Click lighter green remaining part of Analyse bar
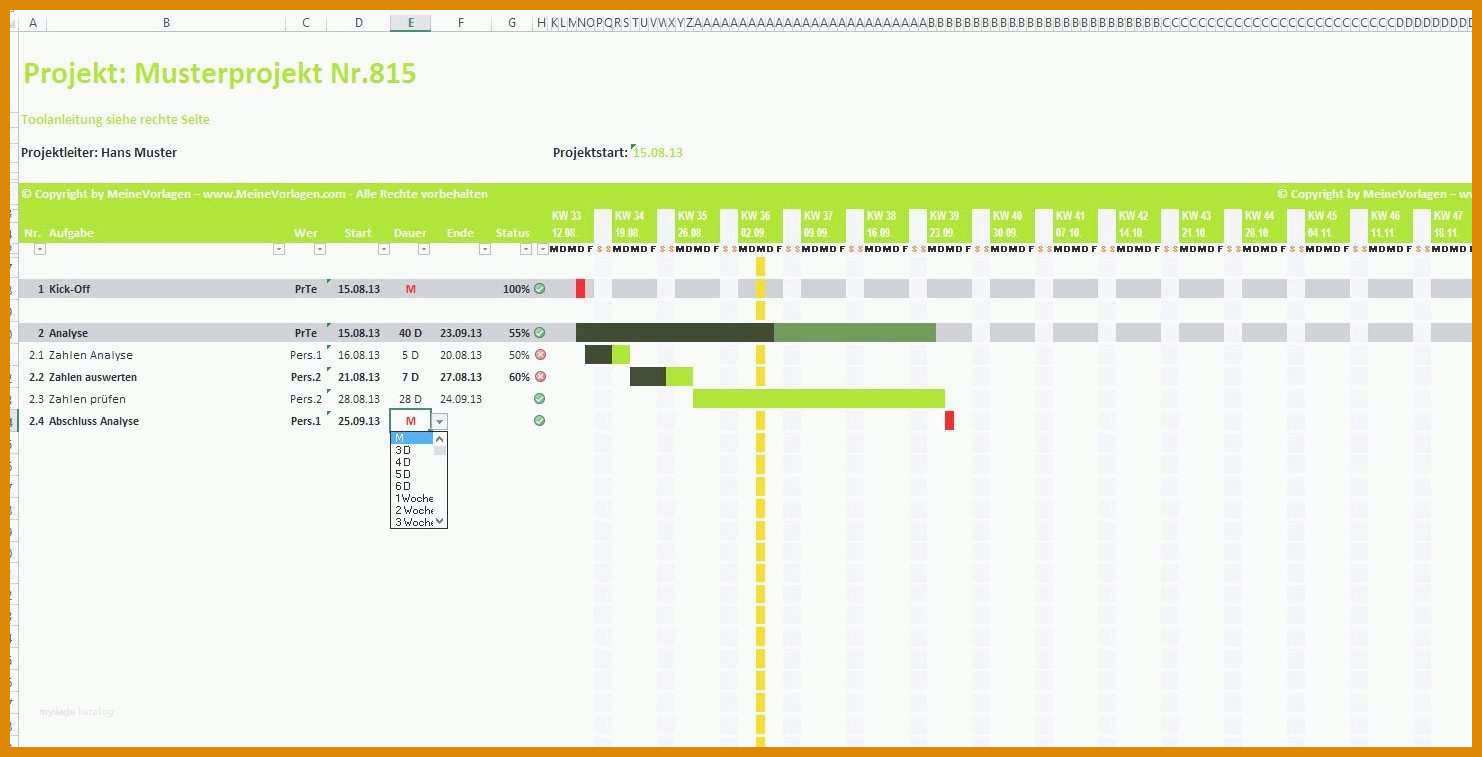Image resolution: width=1482 pixels, height=757 pixels. click(855, 333)
